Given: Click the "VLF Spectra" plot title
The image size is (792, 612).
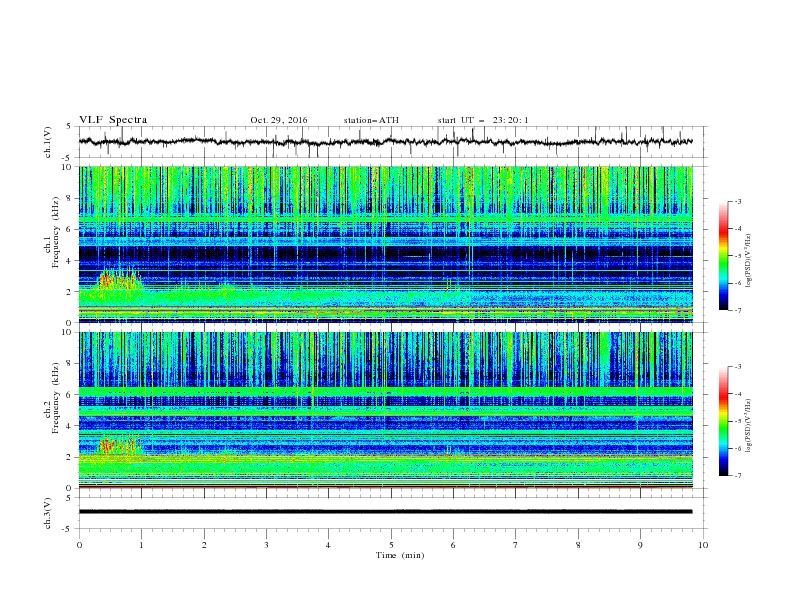Looking at the screenshot, I should click(x=113, y=120).
